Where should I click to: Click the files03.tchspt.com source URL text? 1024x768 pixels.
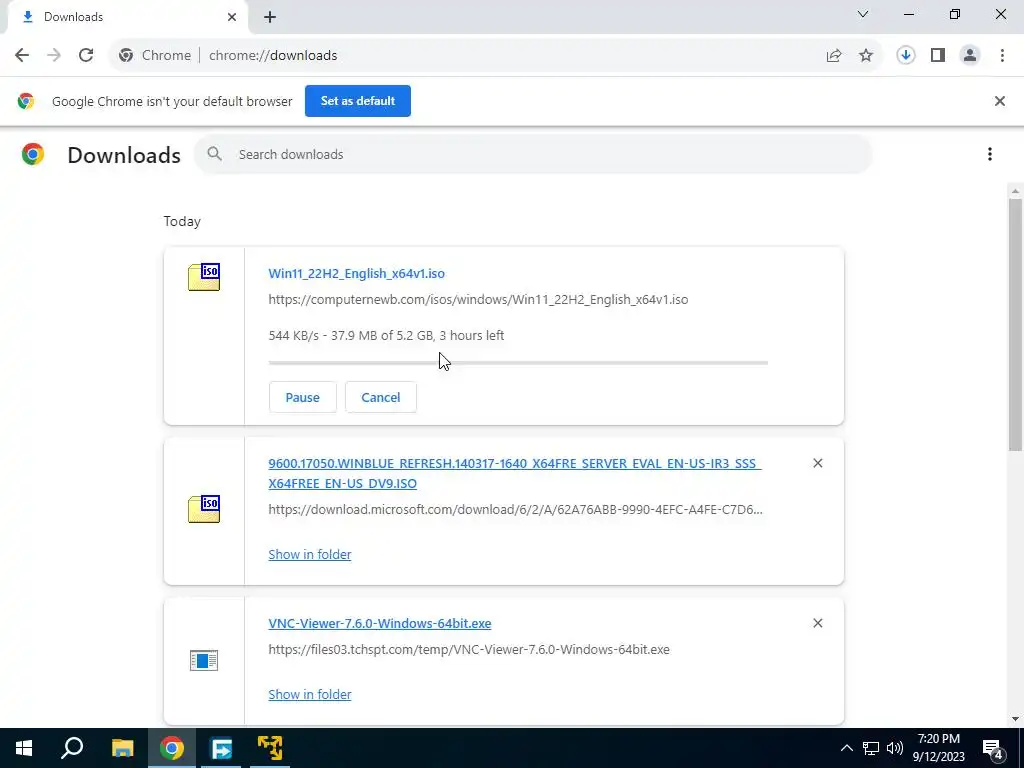coord(469,650)
